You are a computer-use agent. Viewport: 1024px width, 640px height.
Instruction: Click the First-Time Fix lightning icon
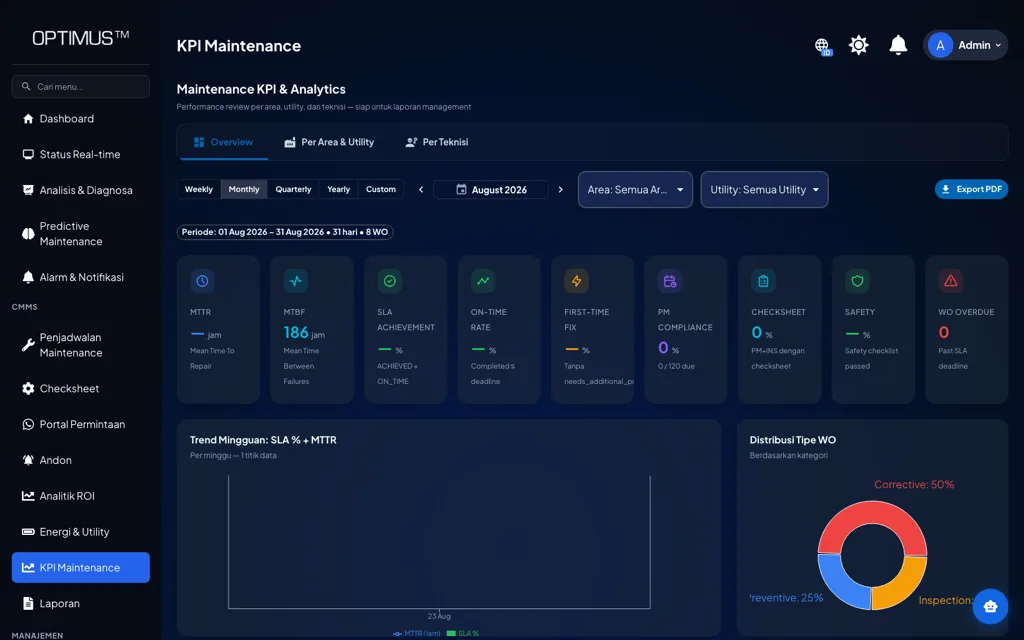click(x=577, y=281)
